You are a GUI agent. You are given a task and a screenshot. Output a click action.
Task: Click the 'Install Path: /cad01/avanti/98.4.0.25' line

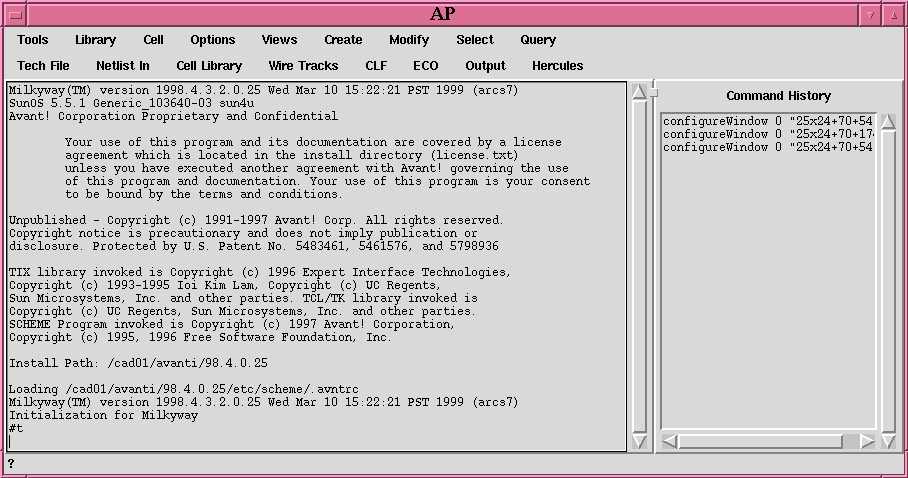tap(138, 363)
